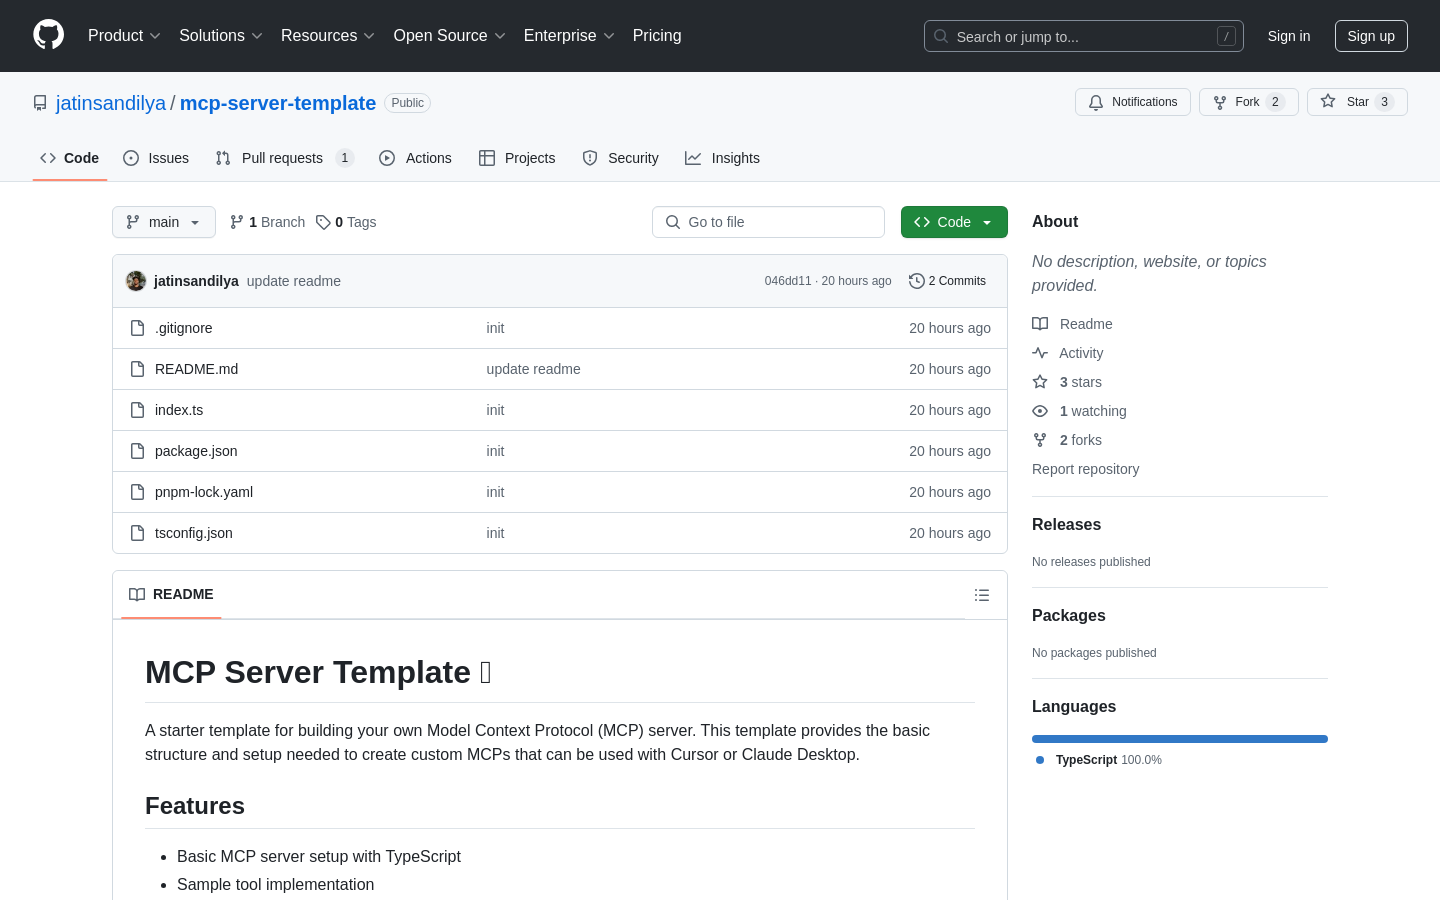Open the green Code dropdown button
1440x900 pixels.
(954, 222)
